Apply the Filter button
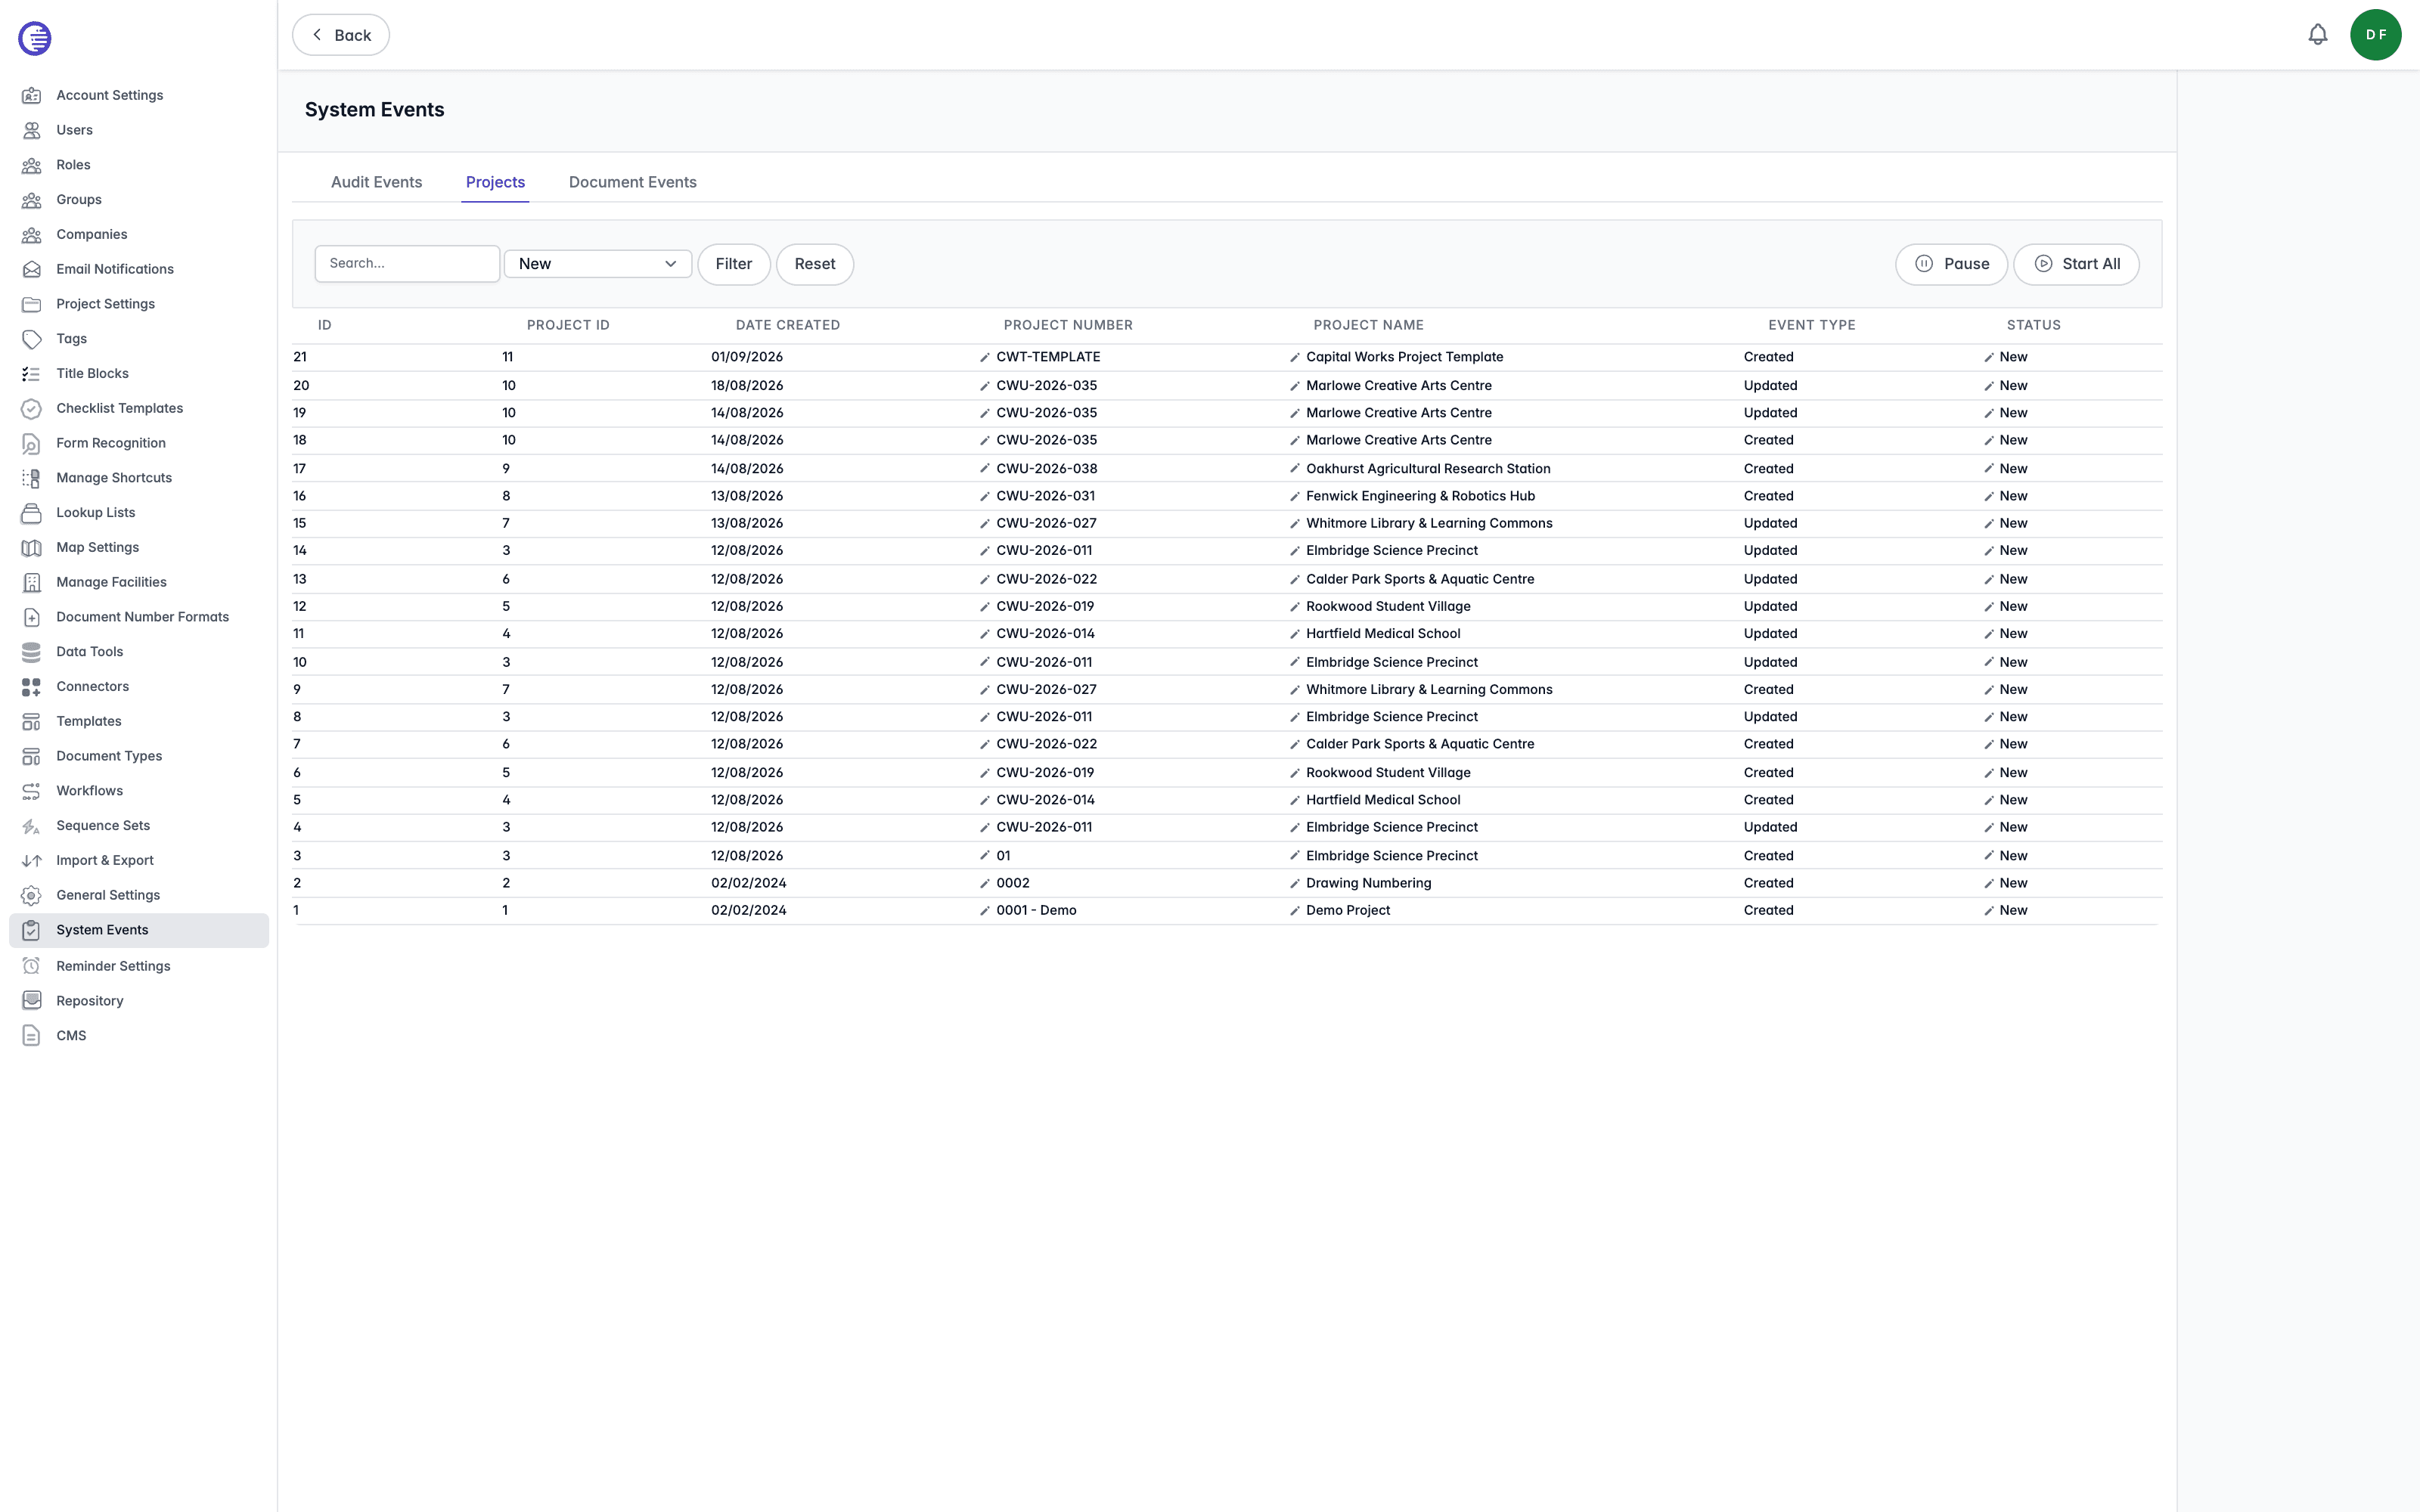2420x1512 pixels. [734, 264]
